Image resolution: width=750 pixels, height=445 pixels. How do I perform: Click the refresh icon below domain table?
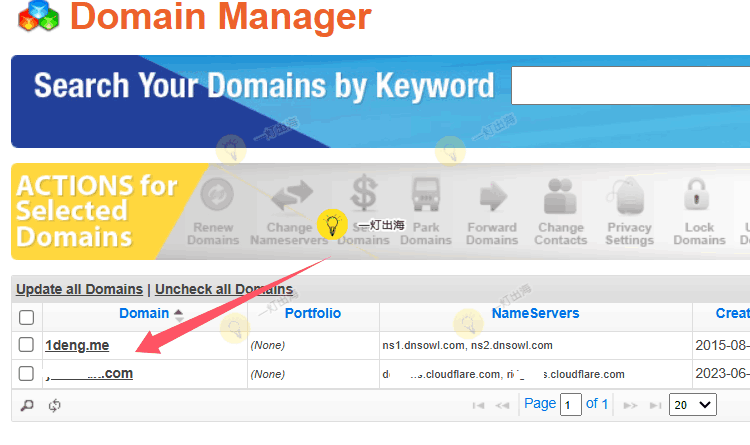pos(55,405)
